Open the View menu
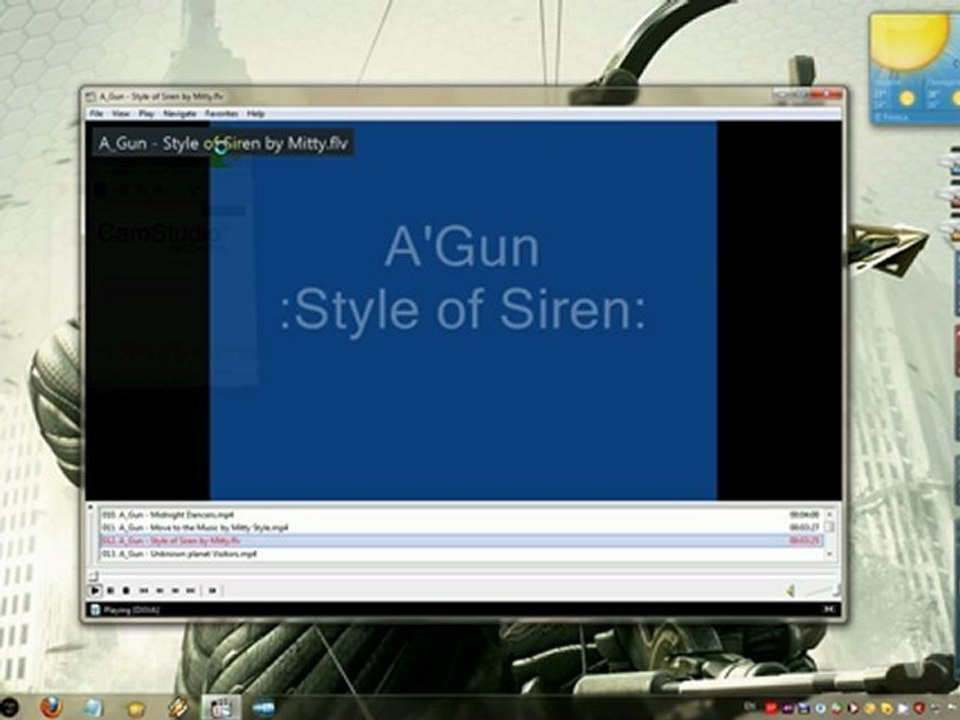This screenshot has height=720, width=960. point(121,114)
